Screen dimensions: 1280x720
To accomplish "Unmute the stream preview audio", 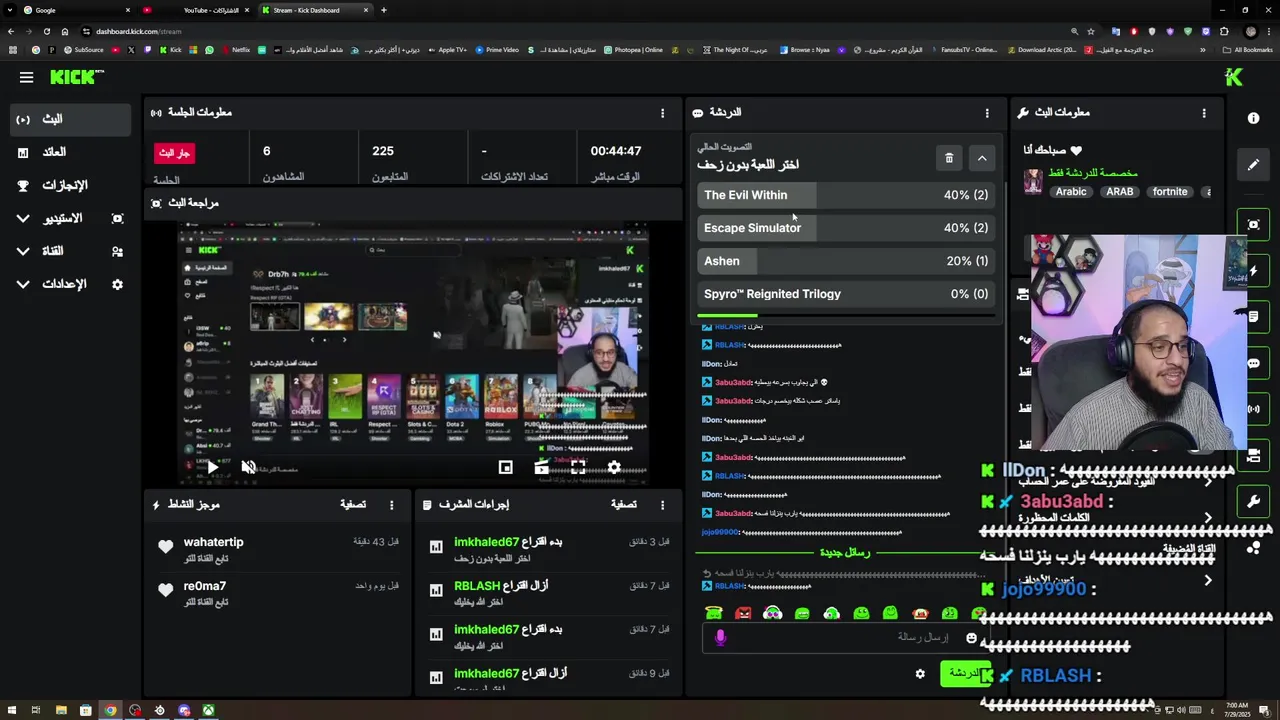I will coord(249,467).
